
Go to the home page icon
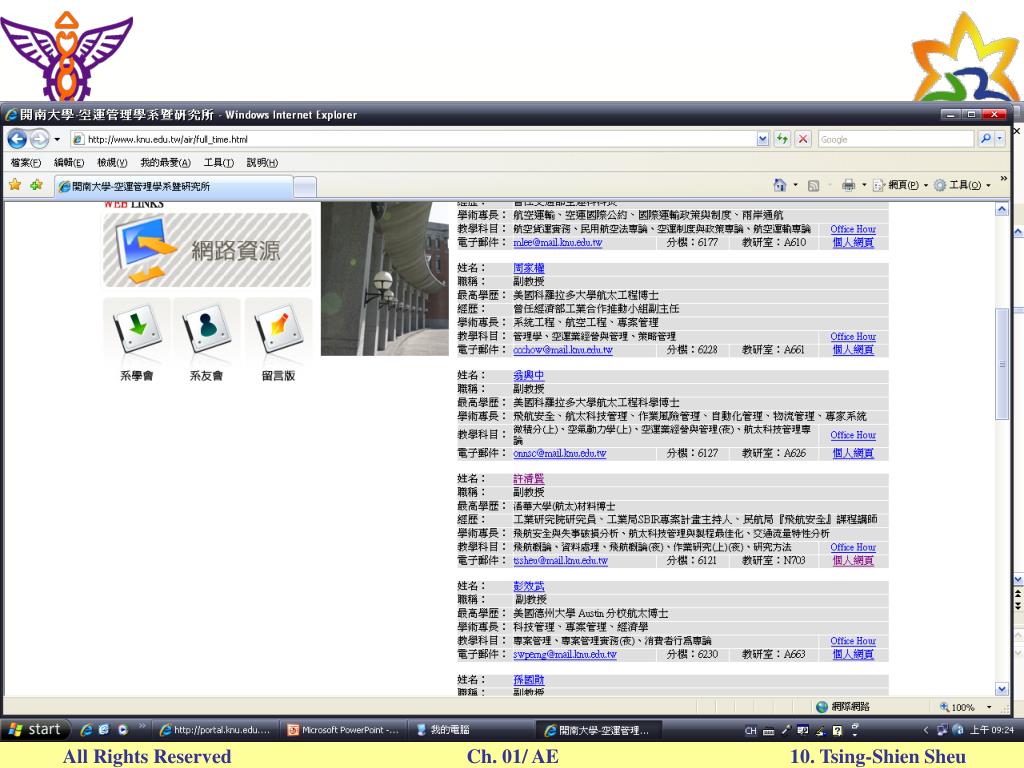pos(779,185)
